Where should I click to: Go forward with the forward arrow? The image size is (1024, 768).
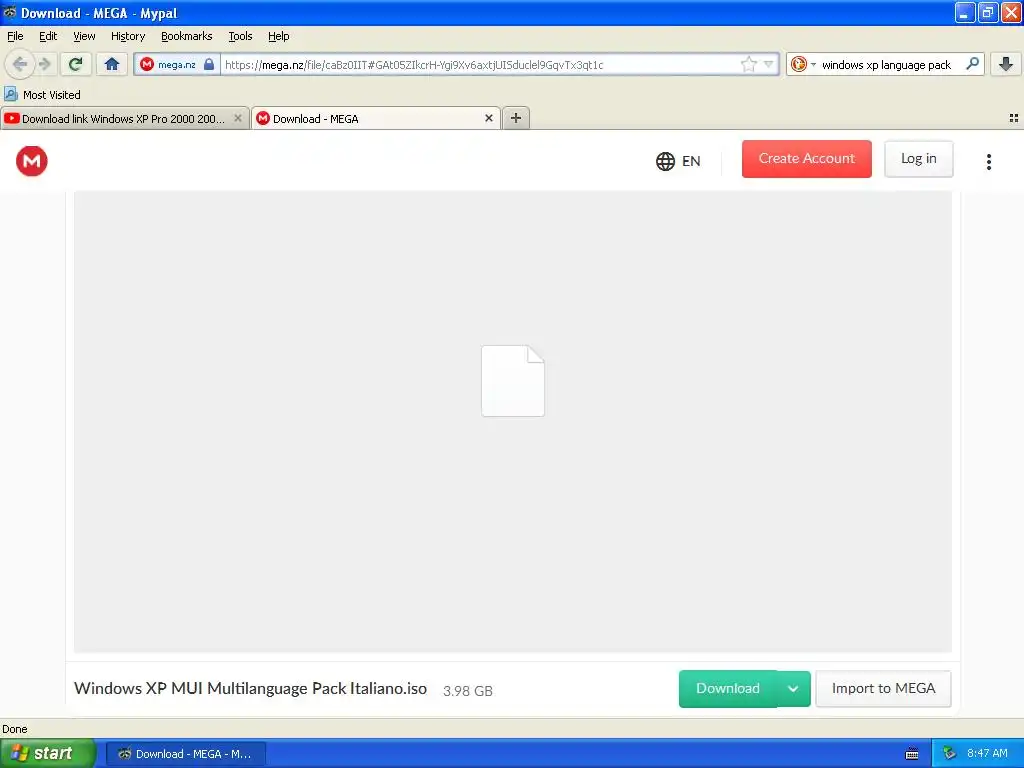click(44, 64)
